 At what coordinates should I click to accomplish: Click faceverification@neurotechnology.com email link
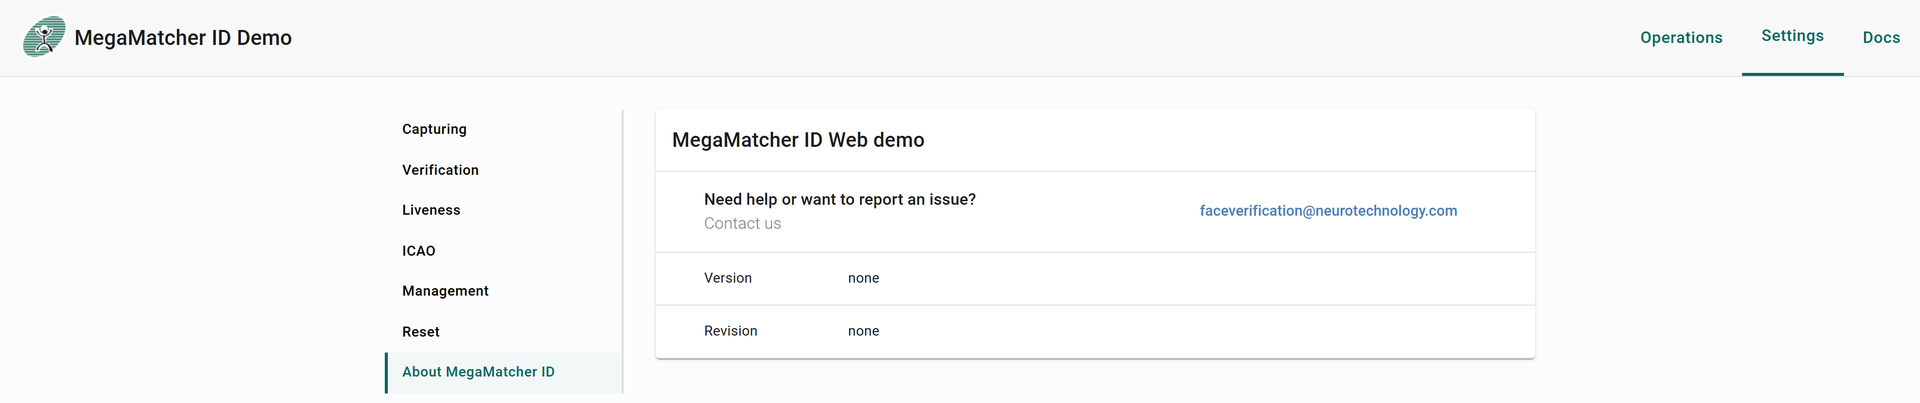(x=1328, y=211)
